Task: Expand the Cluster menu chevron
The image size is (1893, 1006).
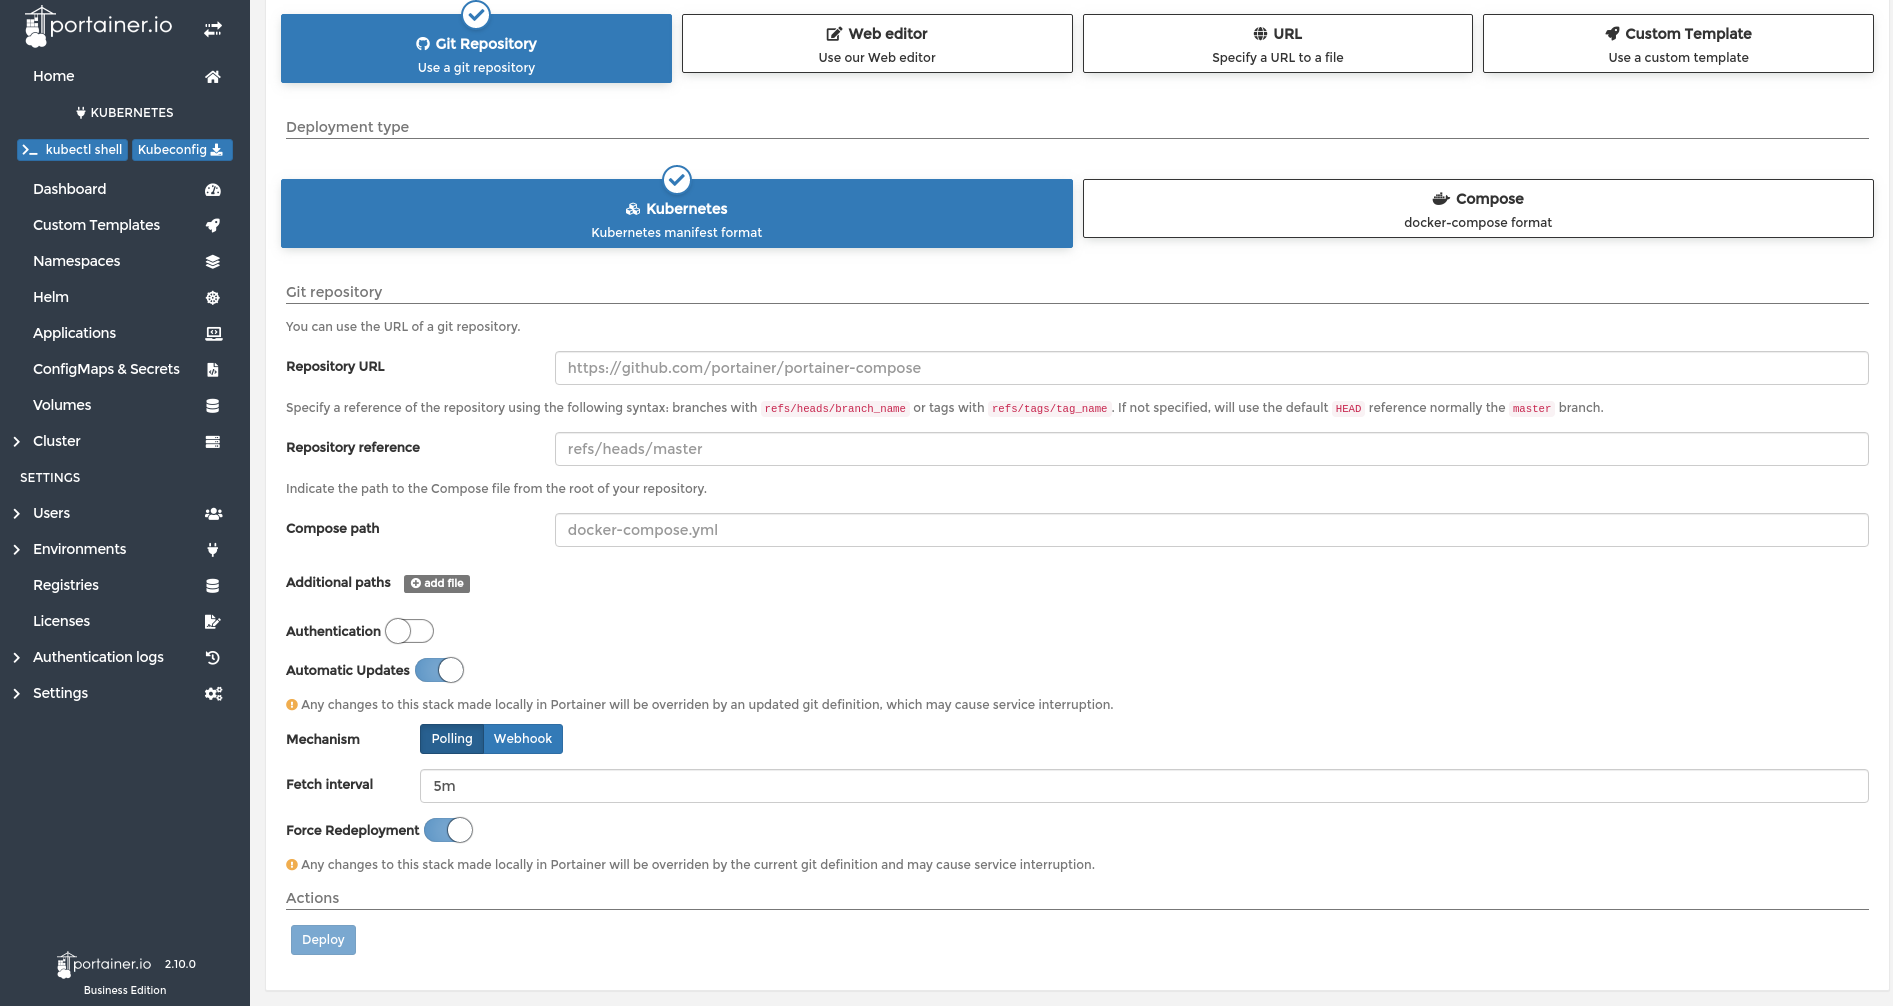Action: click(16, 442)
